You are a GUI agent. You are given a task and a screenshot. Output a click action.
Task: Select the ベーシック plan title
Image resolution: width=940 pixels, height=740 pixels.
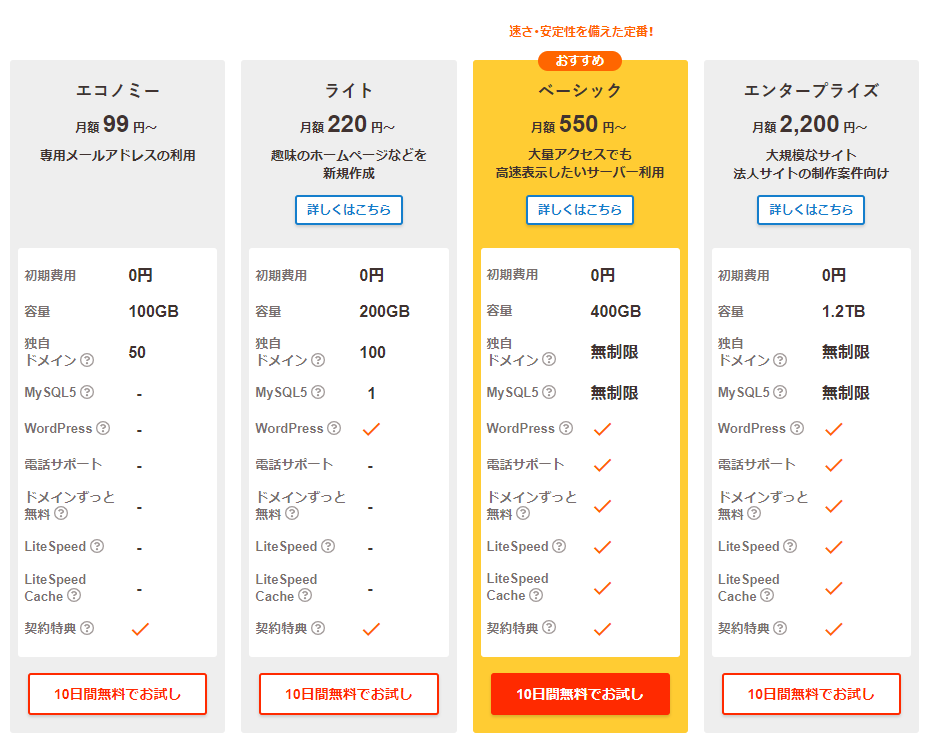coord(580,91)
